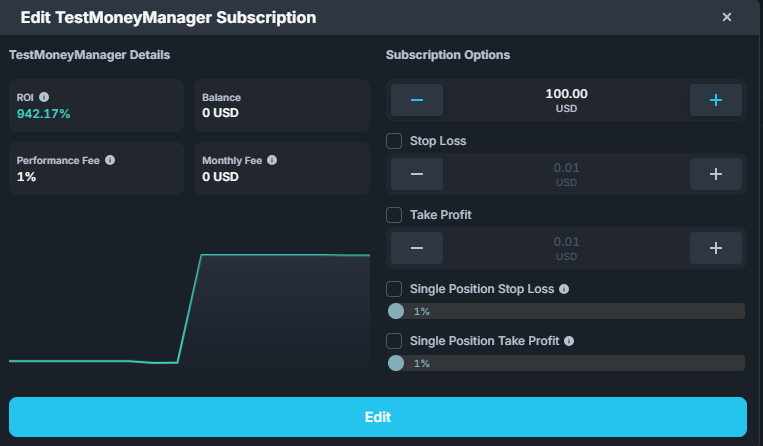Click the Single Position Stop Loss slider handle
This screenshot has height=446, width=763.
tap(396, 311)
